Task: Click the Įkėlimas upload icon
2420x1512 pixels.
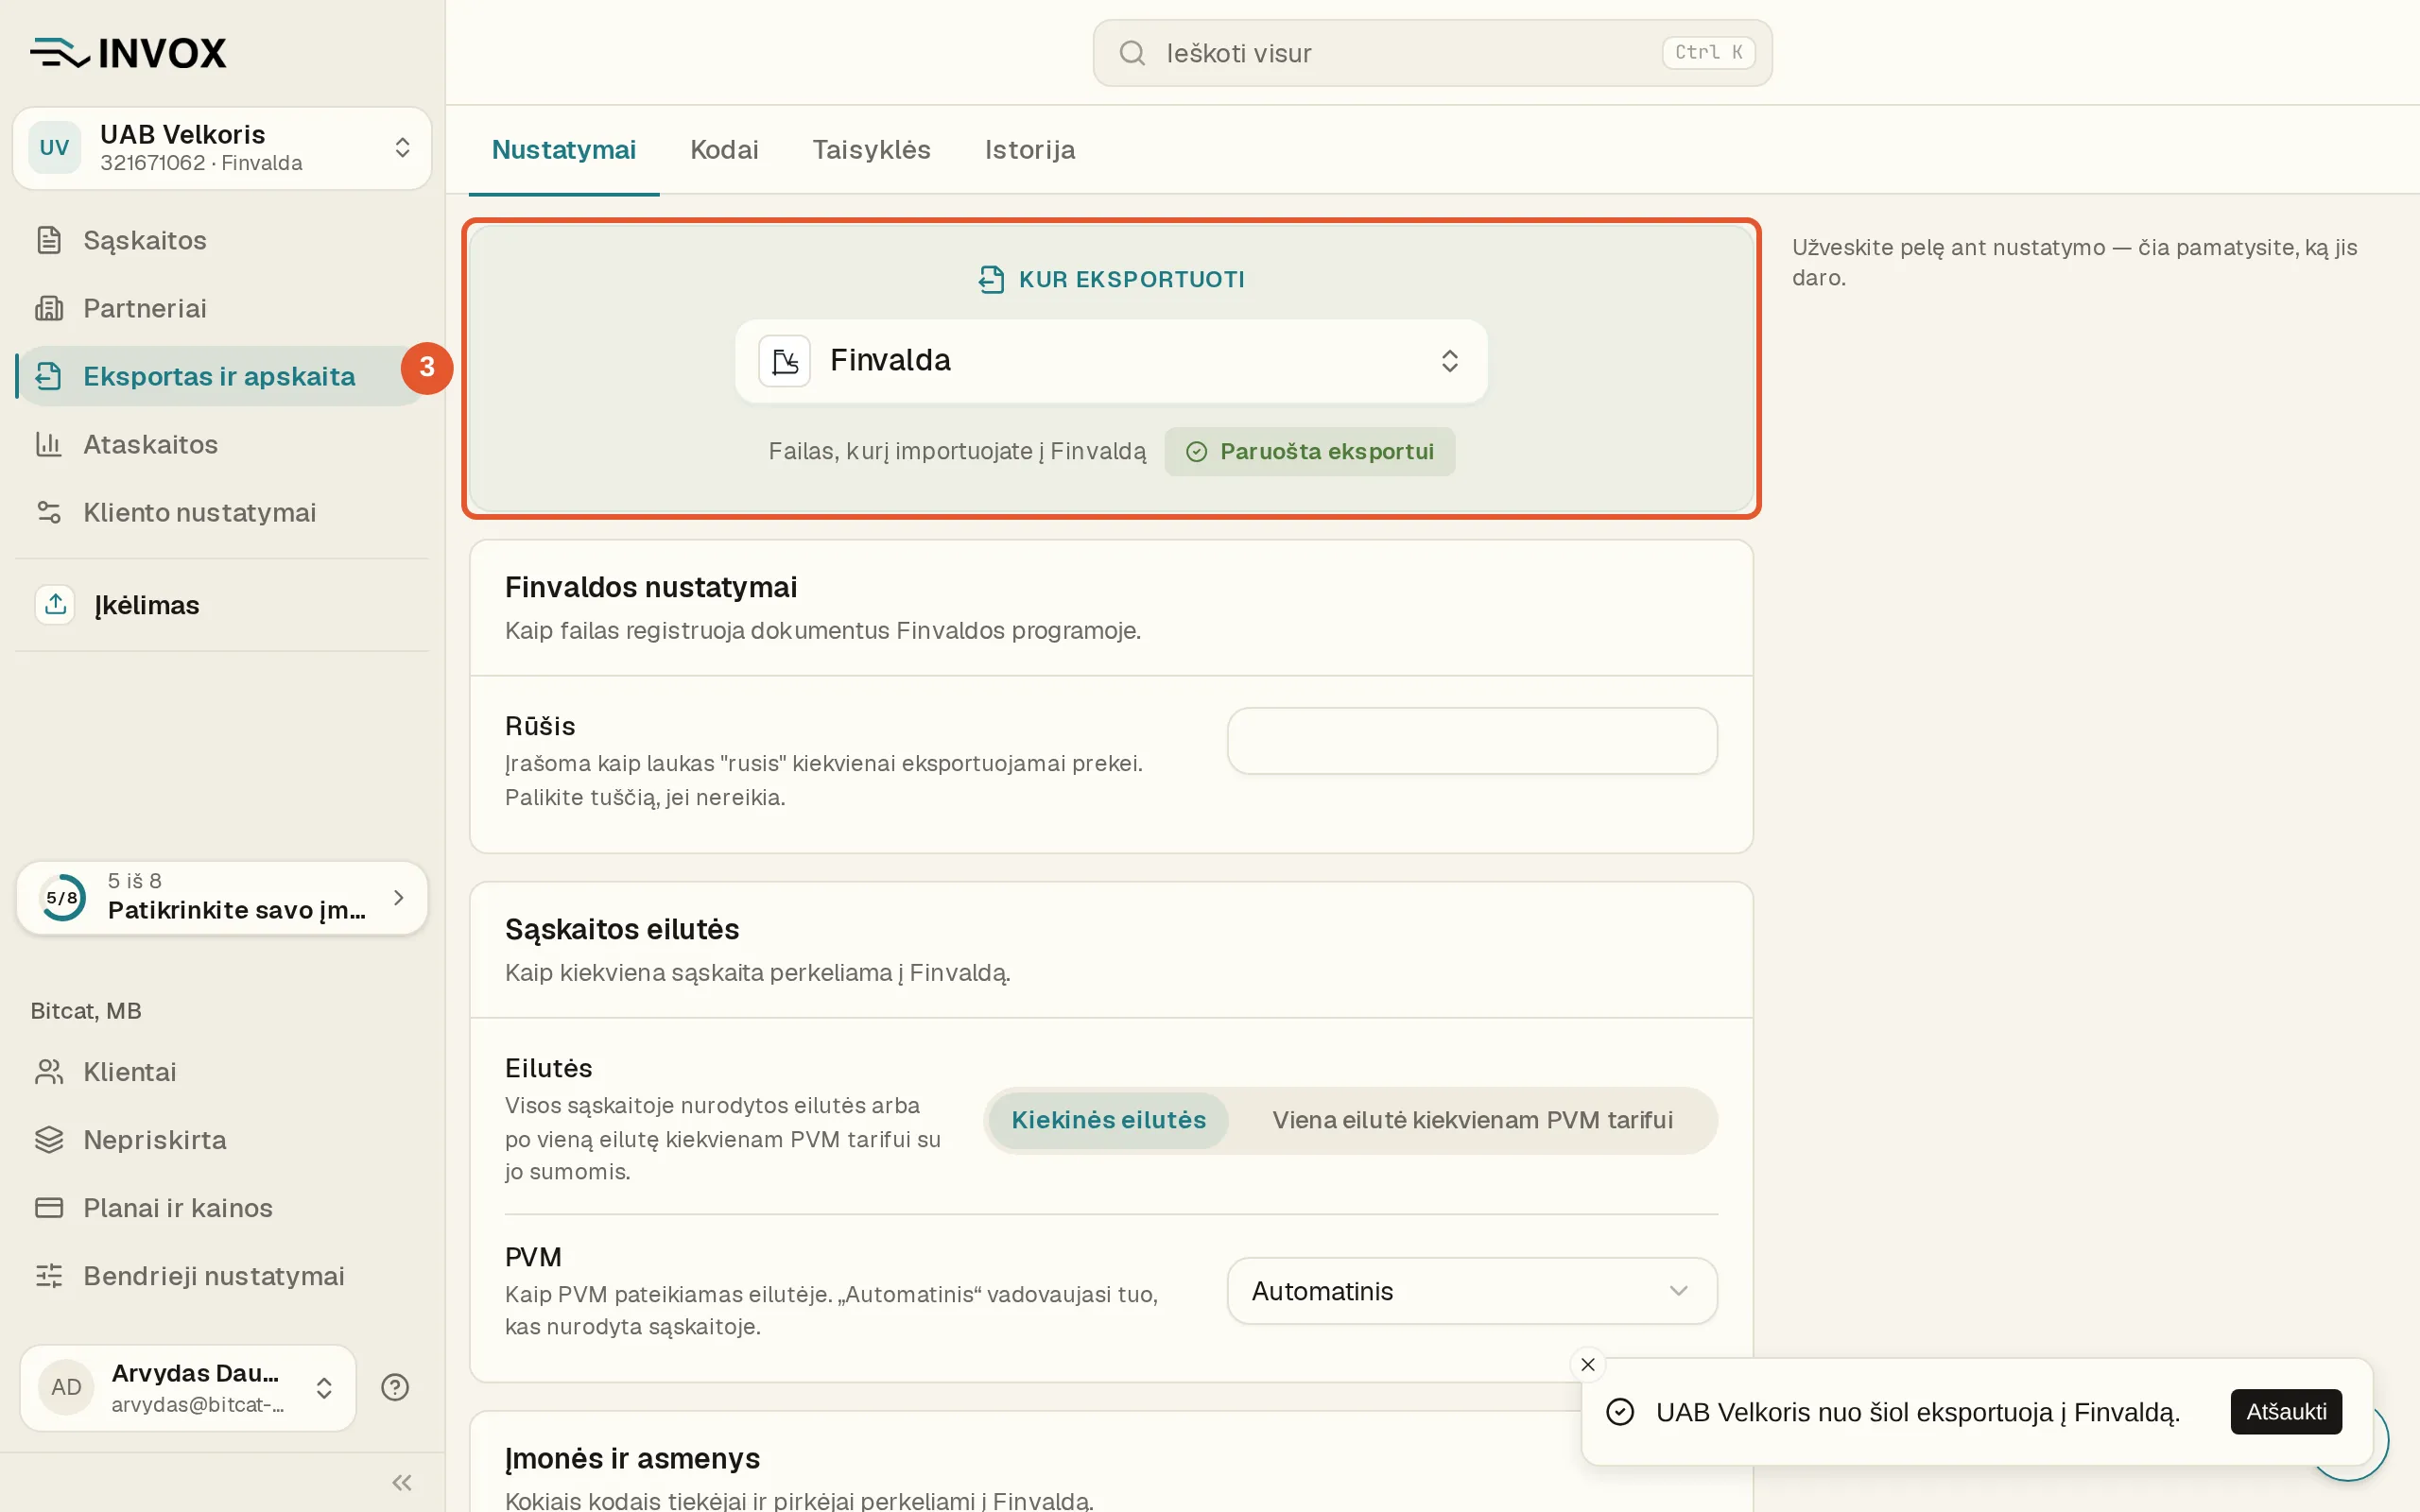Action: 55,604
